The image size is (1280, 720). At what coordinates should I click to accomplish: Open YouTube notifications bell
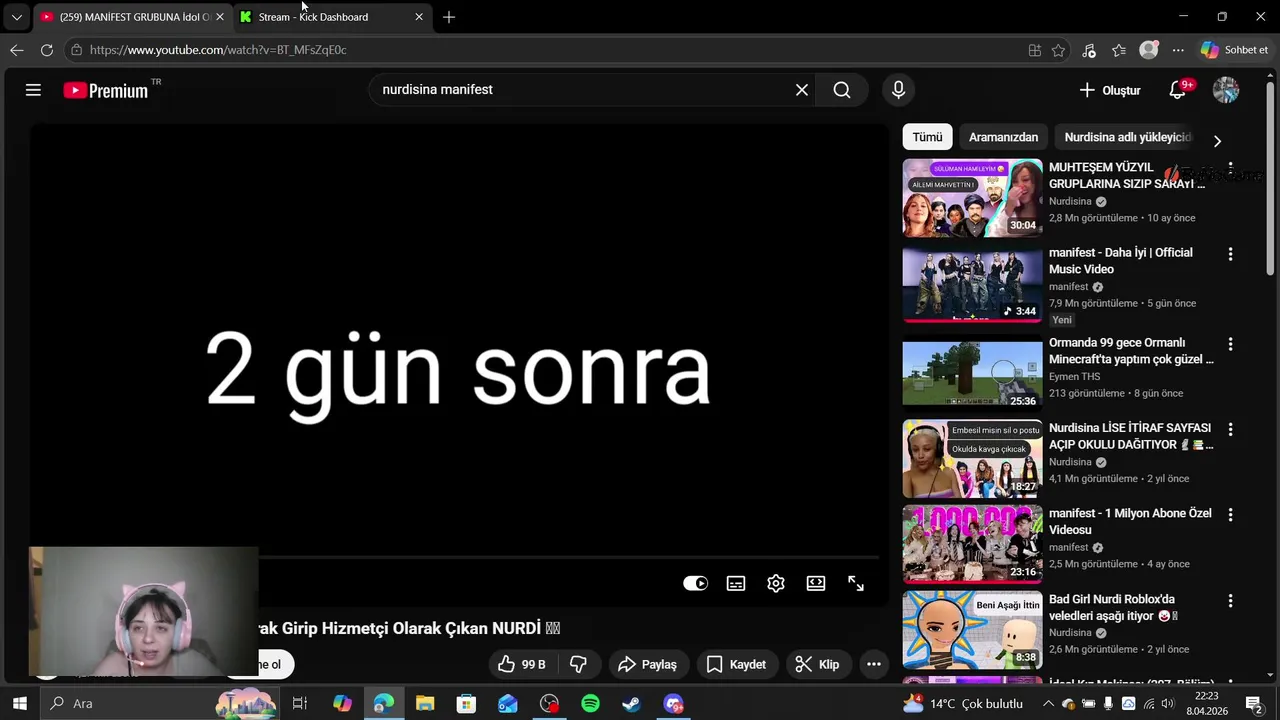1178,90
